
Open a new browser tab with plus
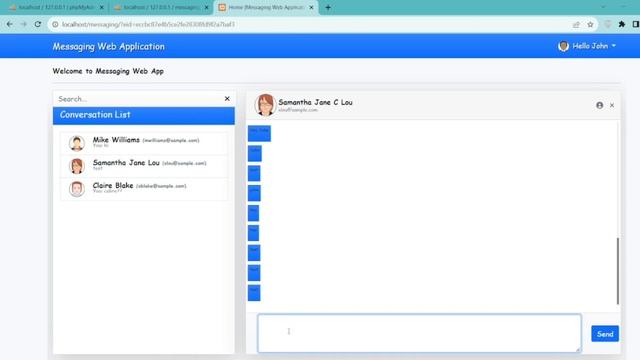tap(328, 7)
